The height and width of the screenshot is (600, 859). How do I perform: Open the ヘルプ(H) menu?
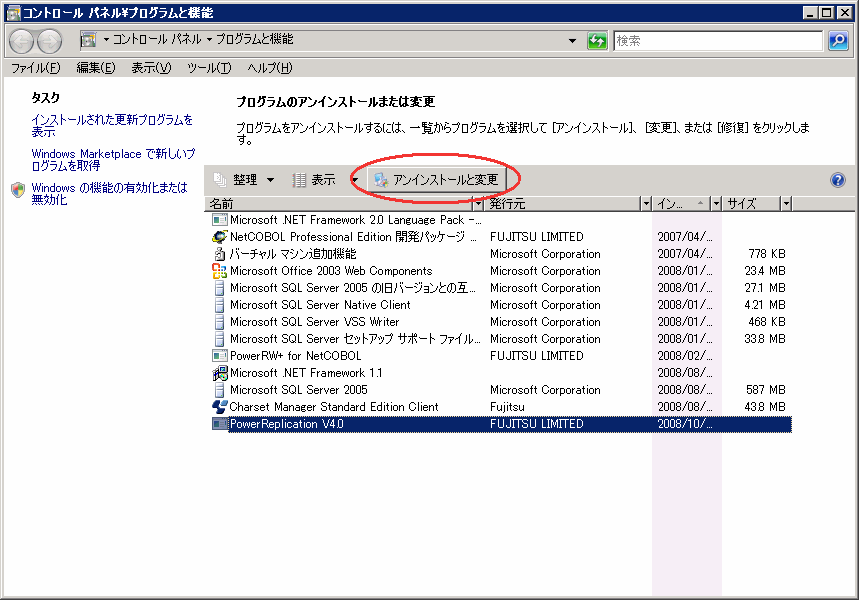pos(270,68)
